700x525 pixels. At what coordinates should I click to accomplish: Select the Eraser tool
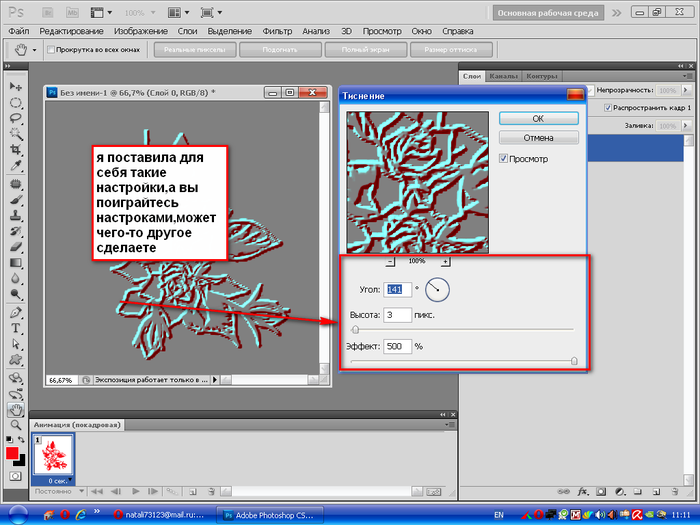point(16,247)
